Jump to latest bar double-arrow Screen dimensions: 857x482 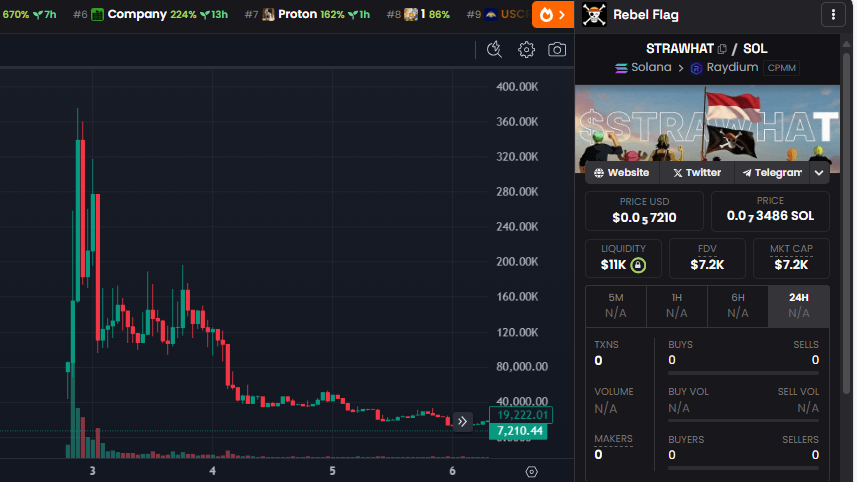coord(462,421)
